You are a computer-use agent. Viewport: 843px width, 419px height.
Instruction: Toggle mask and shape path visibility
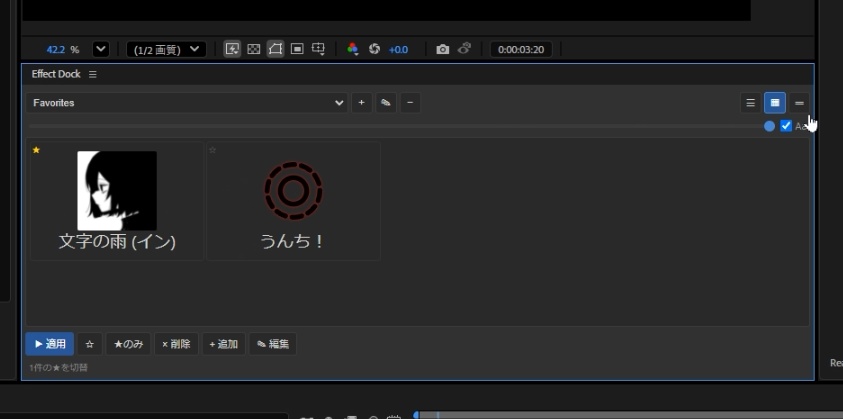(x=275, y=49)
